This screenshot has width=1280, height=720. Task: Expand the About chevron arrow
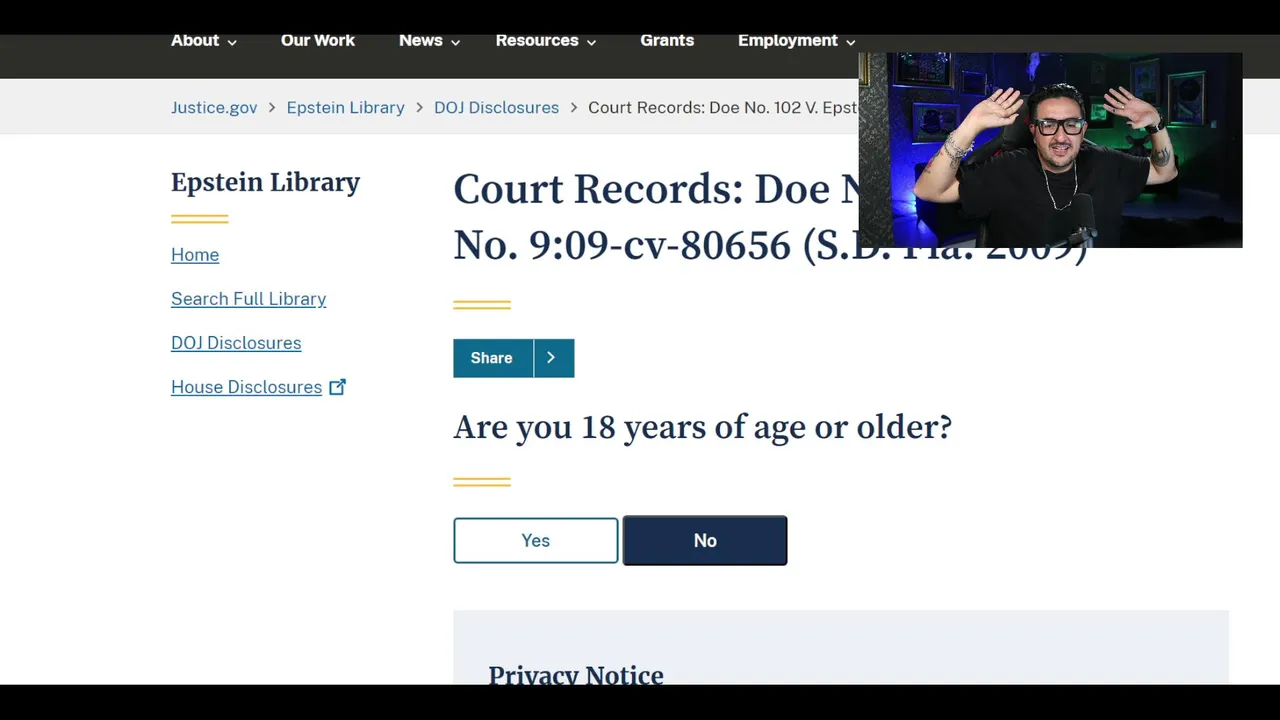point(232,42)
